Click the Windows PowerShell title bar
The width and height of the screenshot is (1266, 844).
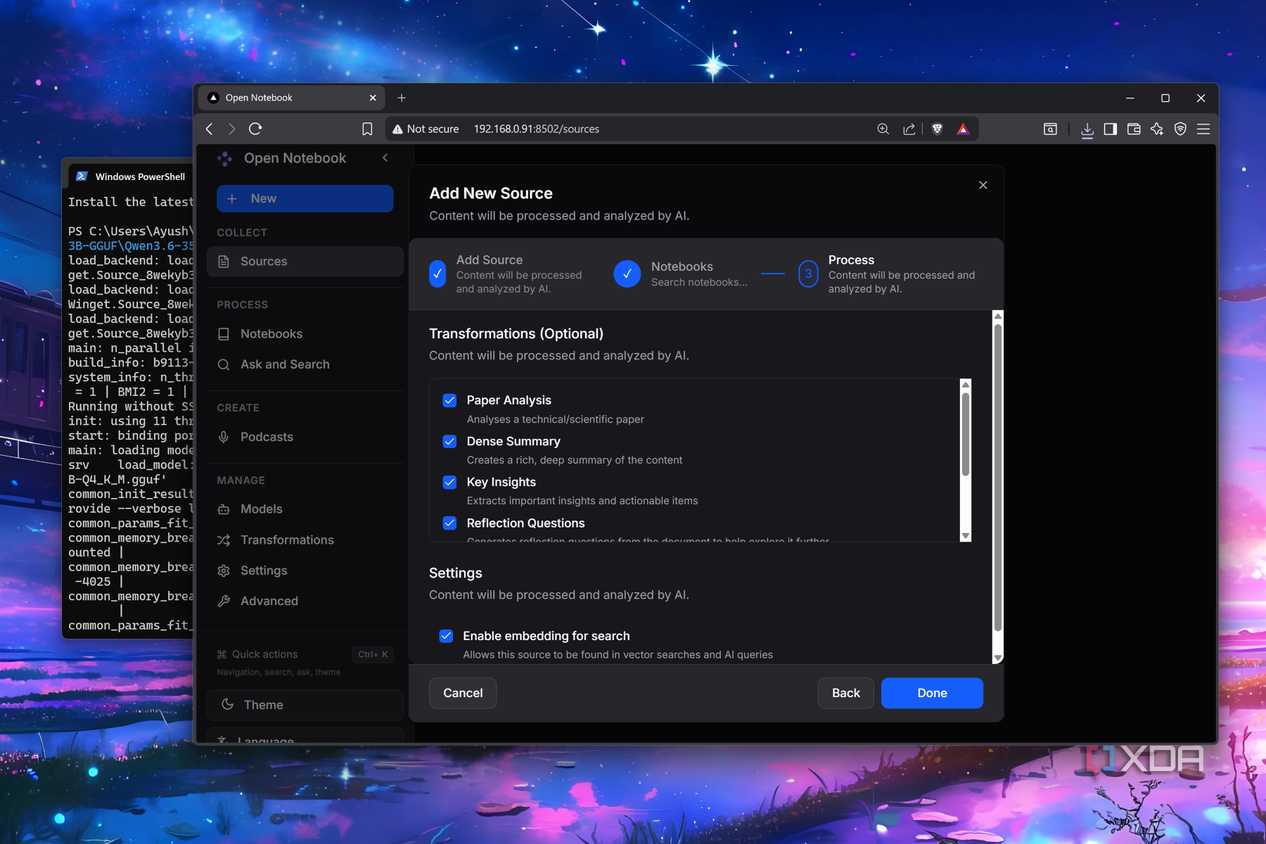(129, 177)
